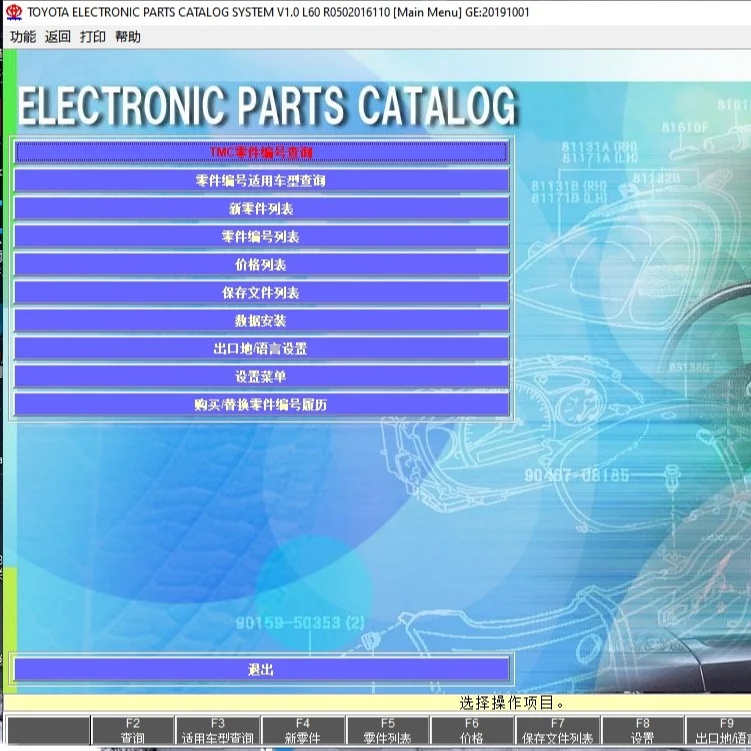Screen dimensions: 751x751
Task: Click the F7 保存文件列表 function key
Action: click(x=558, y=730)
